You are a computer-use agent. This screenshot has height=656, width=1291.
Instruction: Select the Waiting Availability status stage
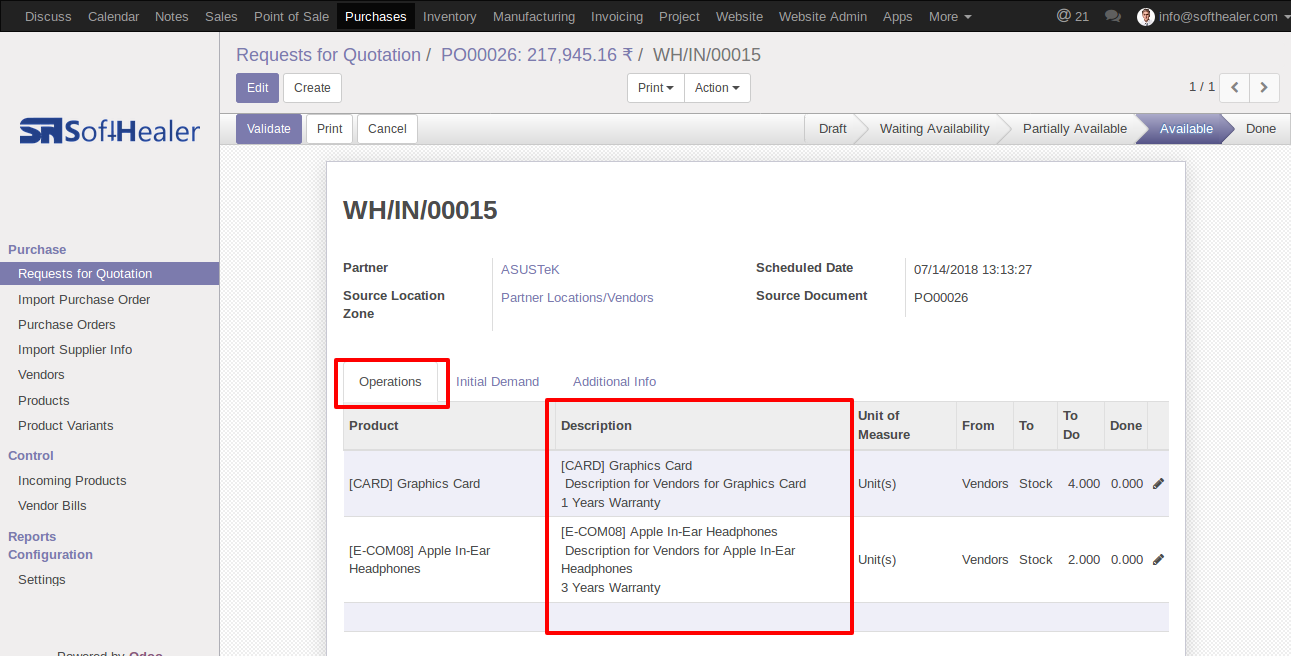coord(934,129)
